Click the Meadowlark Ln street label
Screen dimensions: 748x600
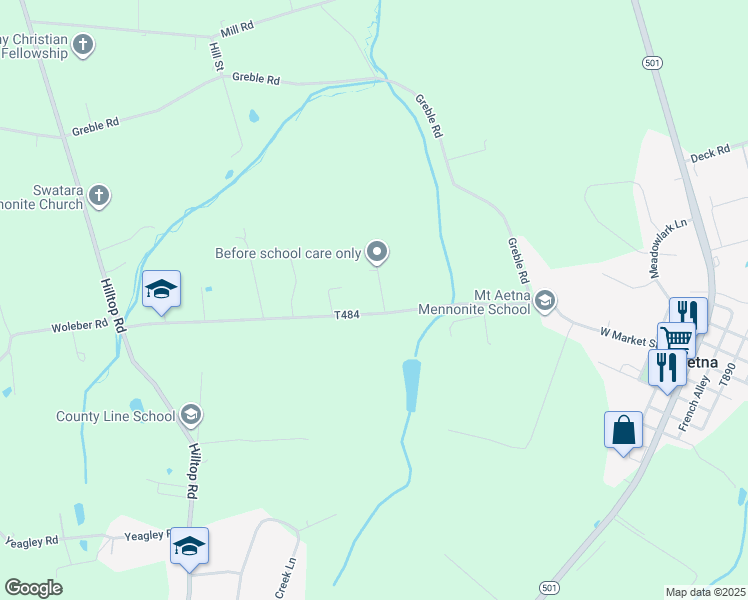point(668,248)
